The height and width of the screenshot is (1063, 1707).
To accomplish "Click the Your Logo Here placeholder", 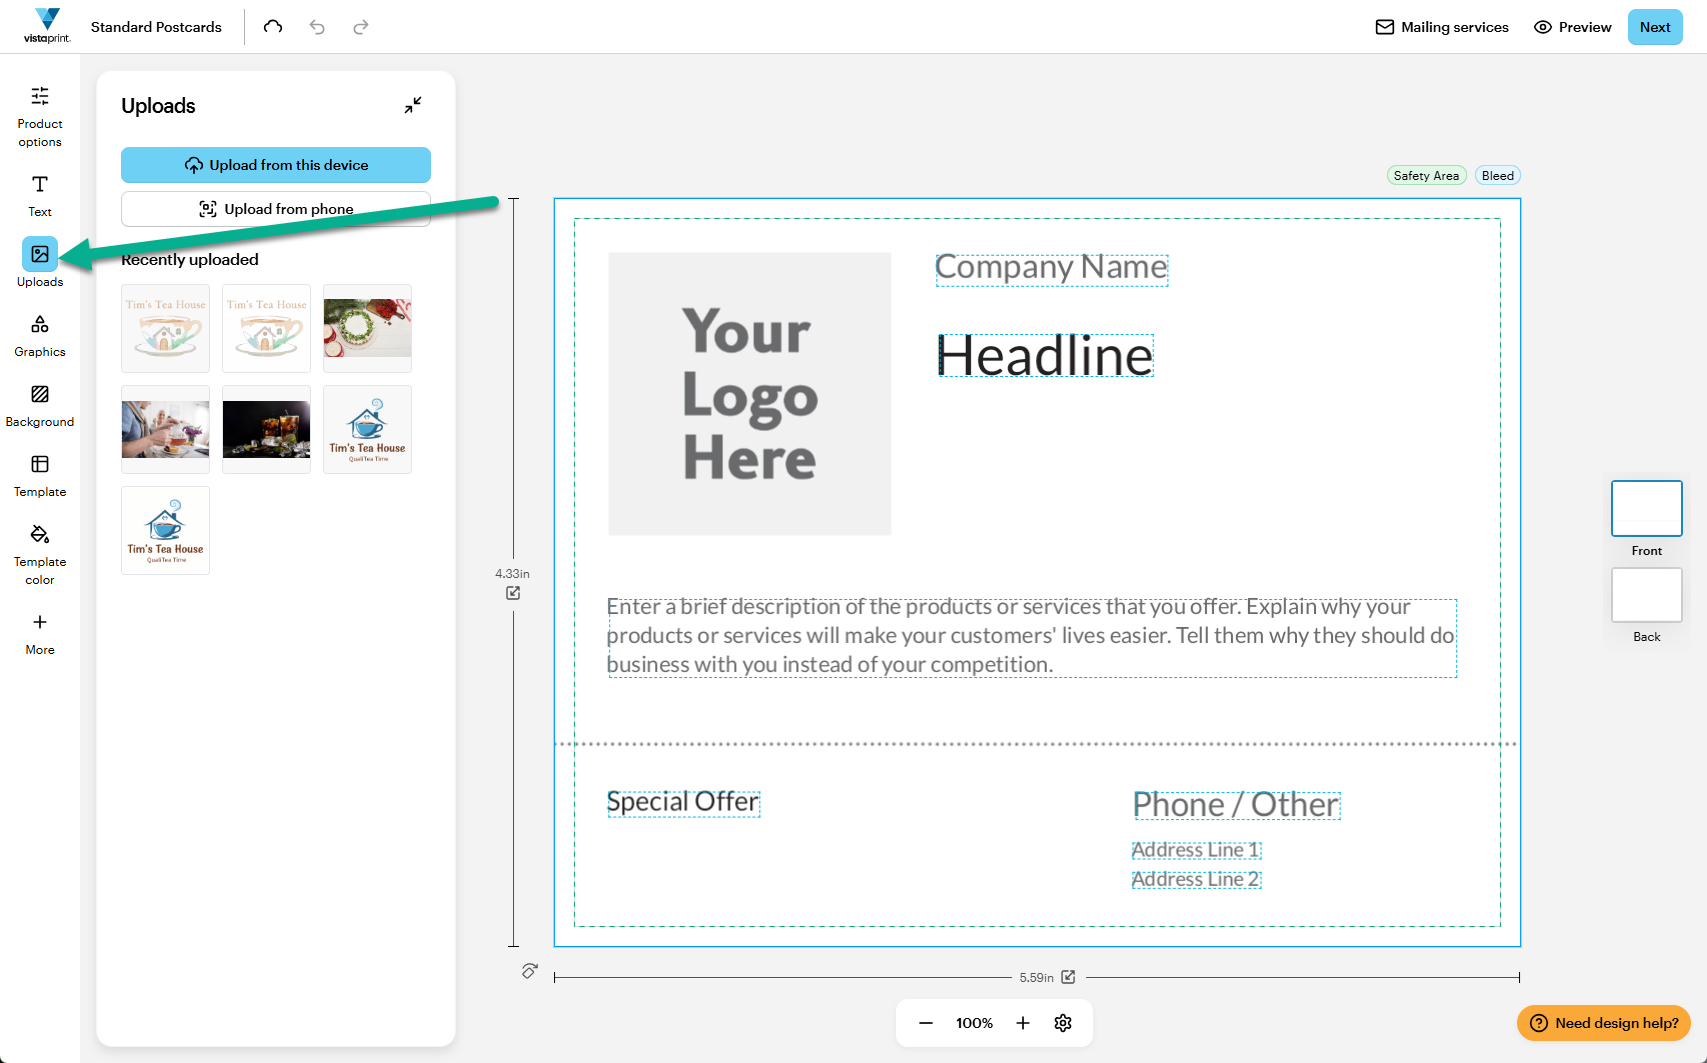I will pyautogui.click(x=750, y=394).
